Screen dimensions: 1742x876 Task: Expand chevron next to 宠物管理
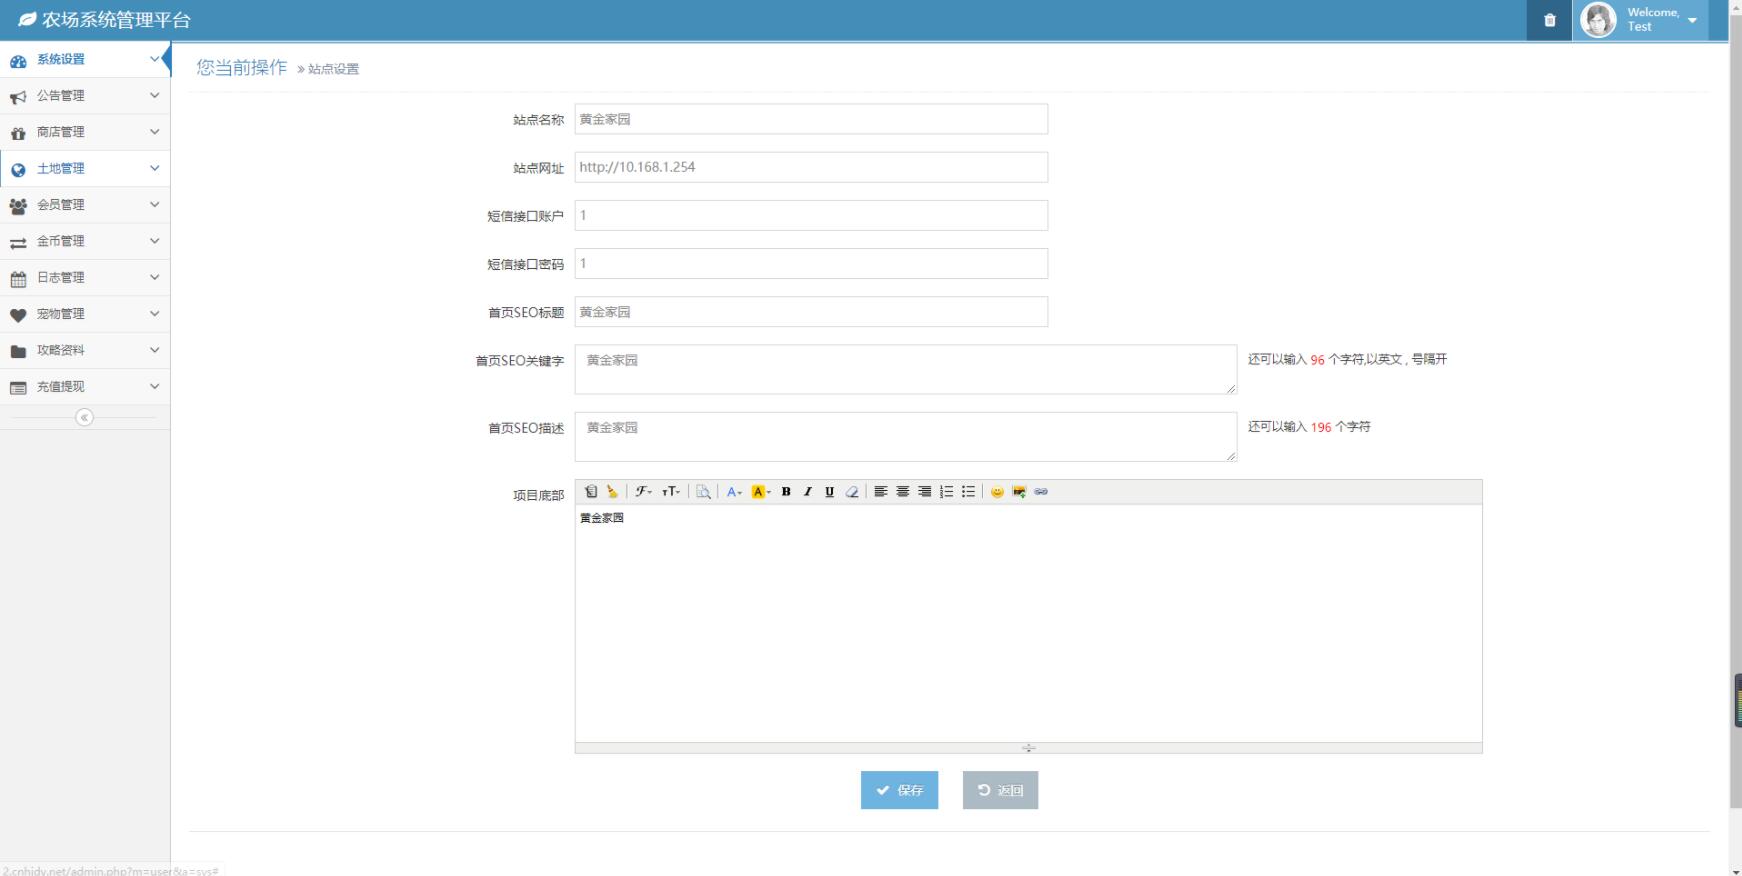(x=154, y=314)
